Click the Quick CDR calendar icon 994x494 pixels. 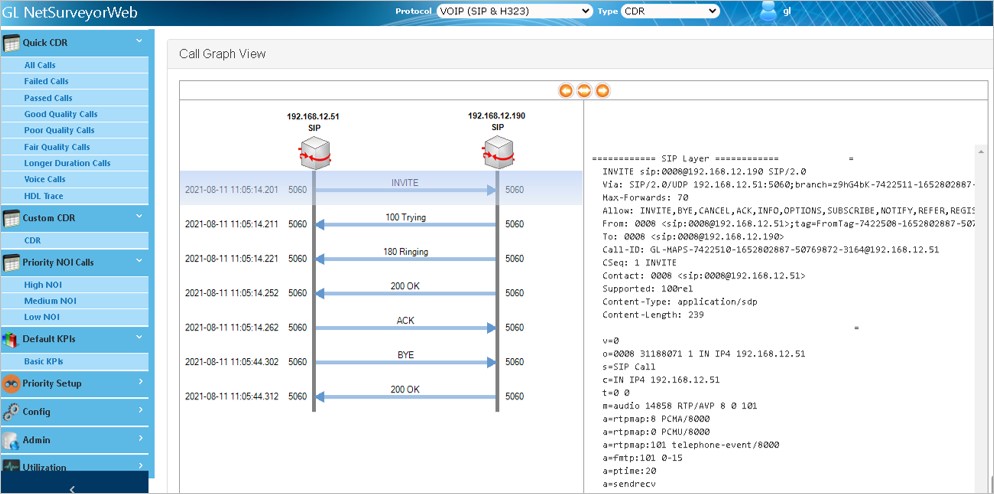coord(11,43)
